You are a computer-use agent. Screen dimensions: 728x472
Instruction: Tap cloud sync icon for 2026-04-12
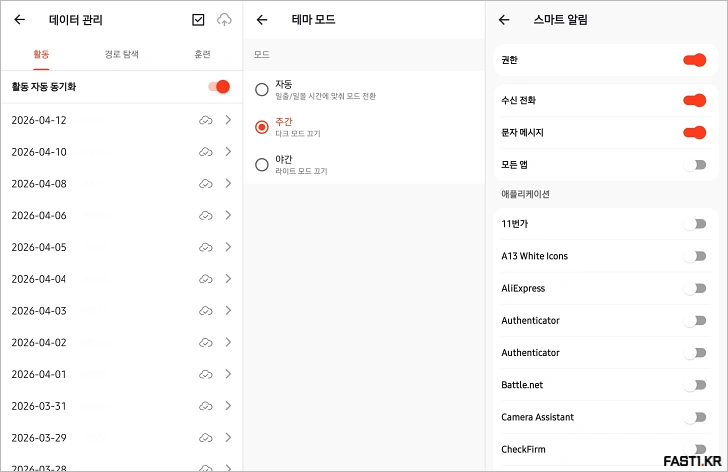click(x=205, y=120)
